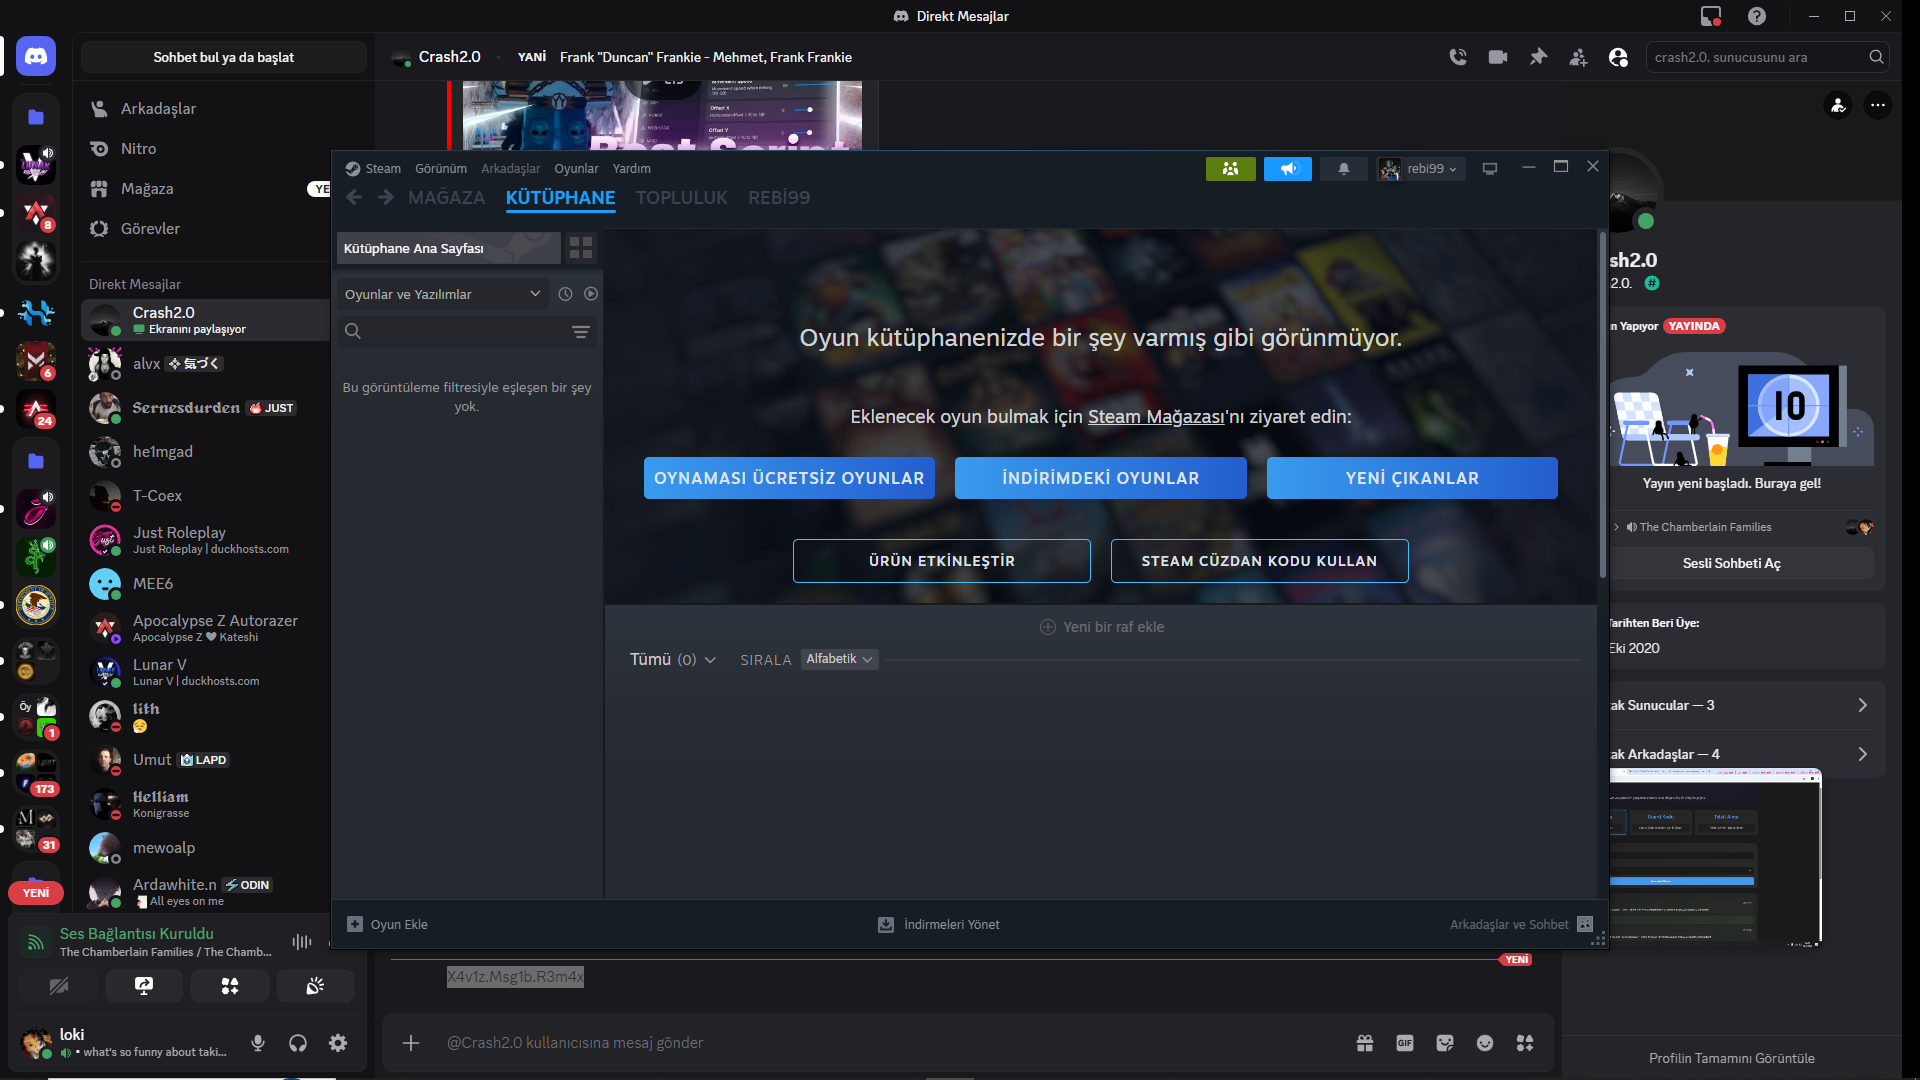The image size is (1920, 1080).
Task: Open the Steam menu
Action: click(373, 169)
